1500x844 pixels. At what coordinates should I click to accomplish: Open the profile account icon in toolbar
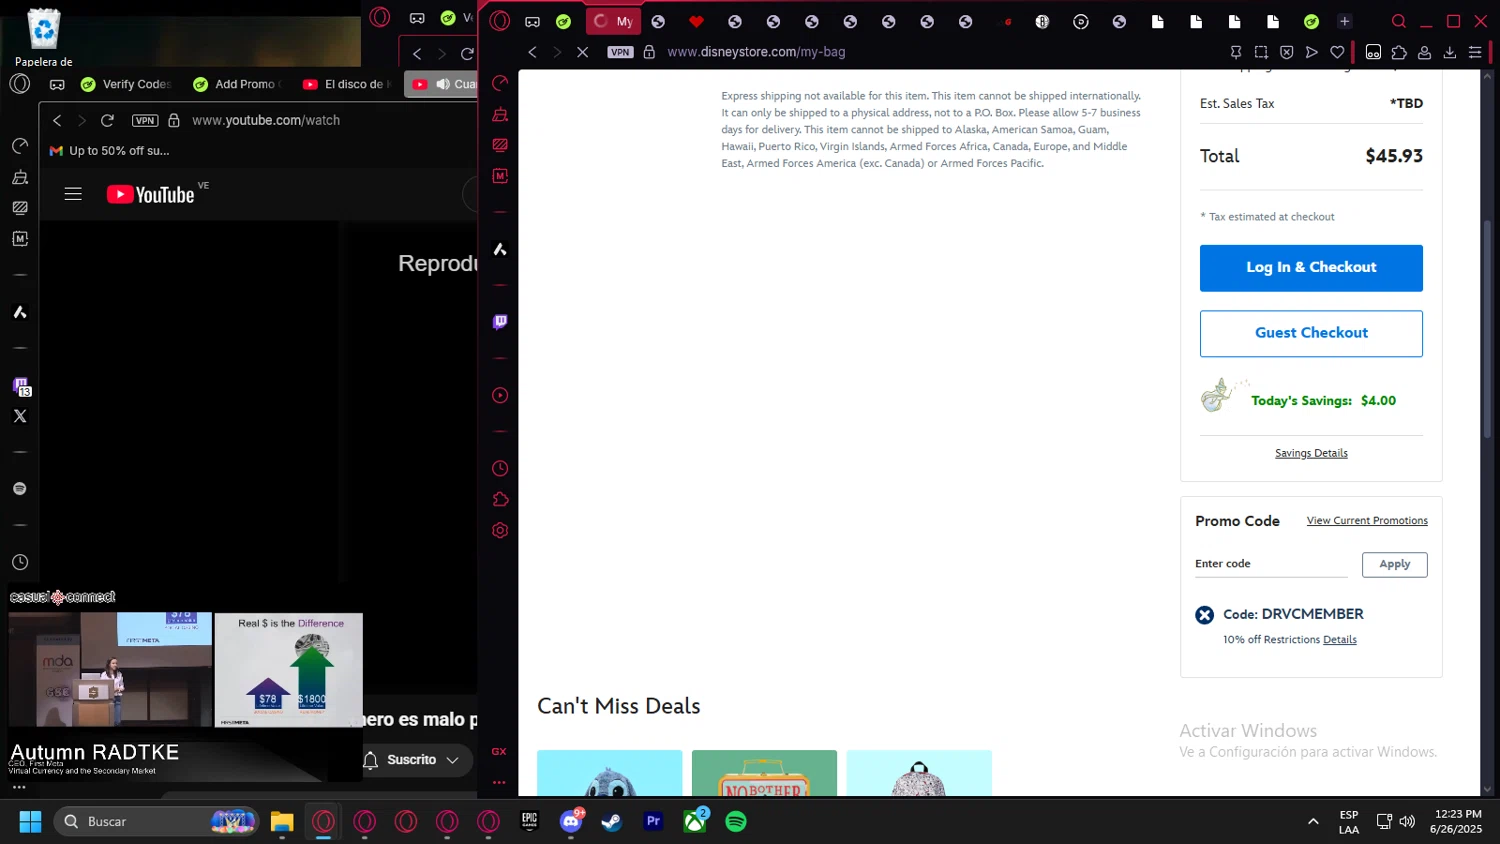click(x=1424, y=52)
